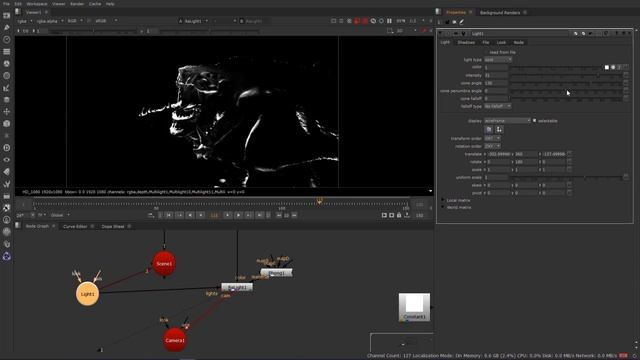The height and width of the screenshot is (360, 640).
Task: Open the rotation order dropdown
Action: [492, 146]
